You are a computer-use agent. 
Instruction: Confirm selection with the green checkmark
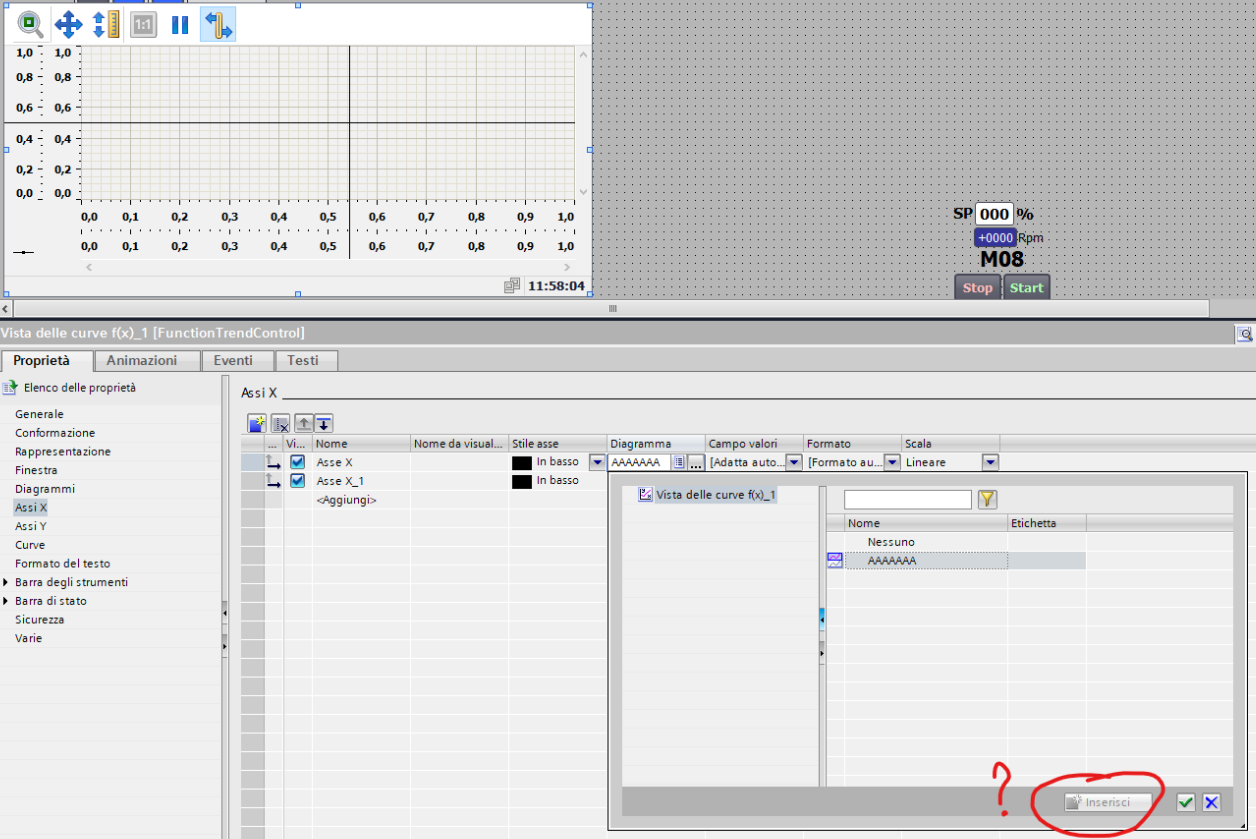1186,802
